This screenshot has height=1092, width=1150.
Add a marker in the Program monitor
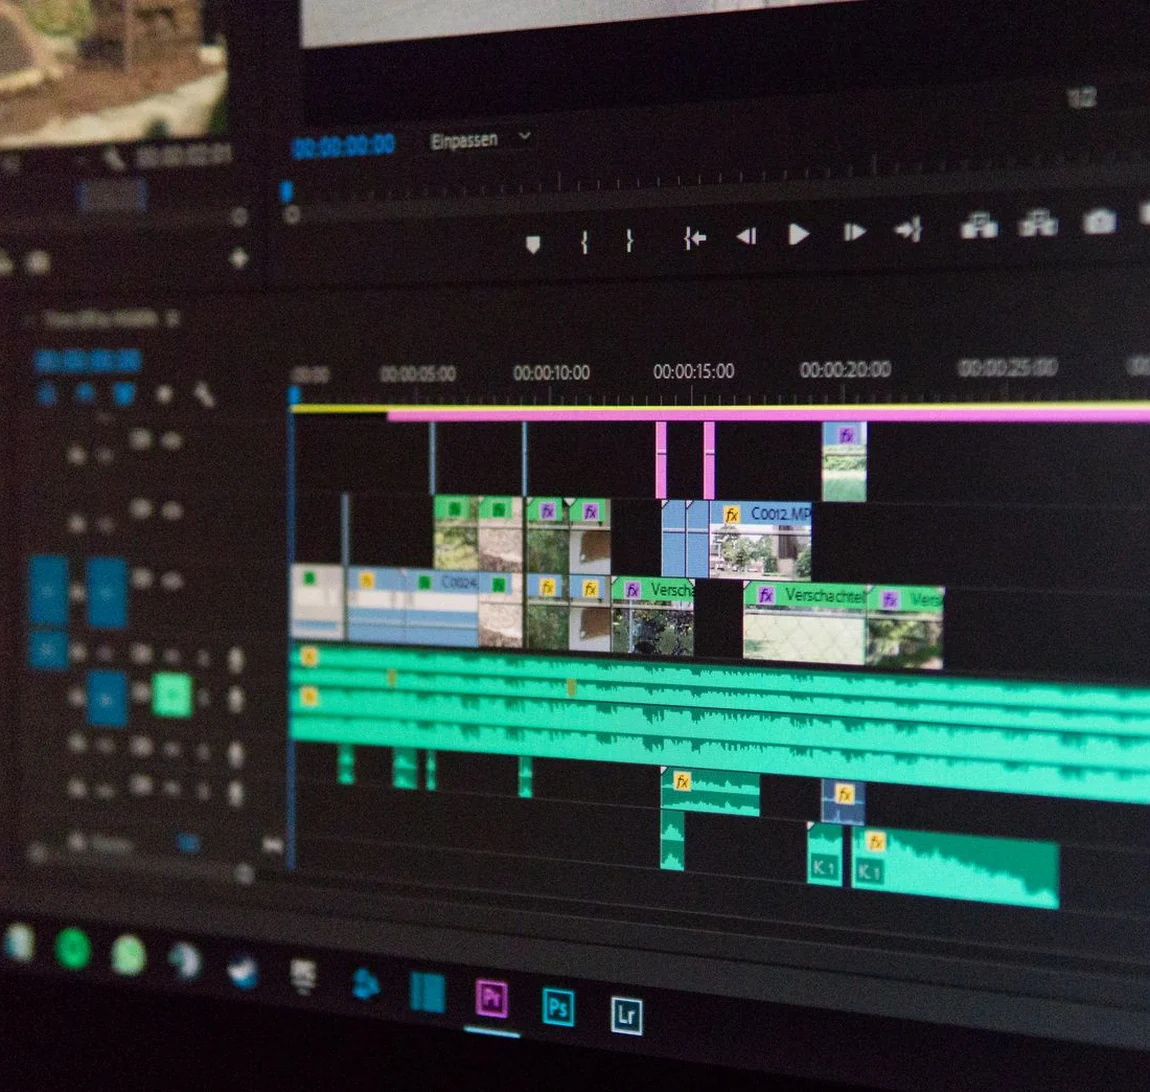pyautogui.click(x=533, y=244)
